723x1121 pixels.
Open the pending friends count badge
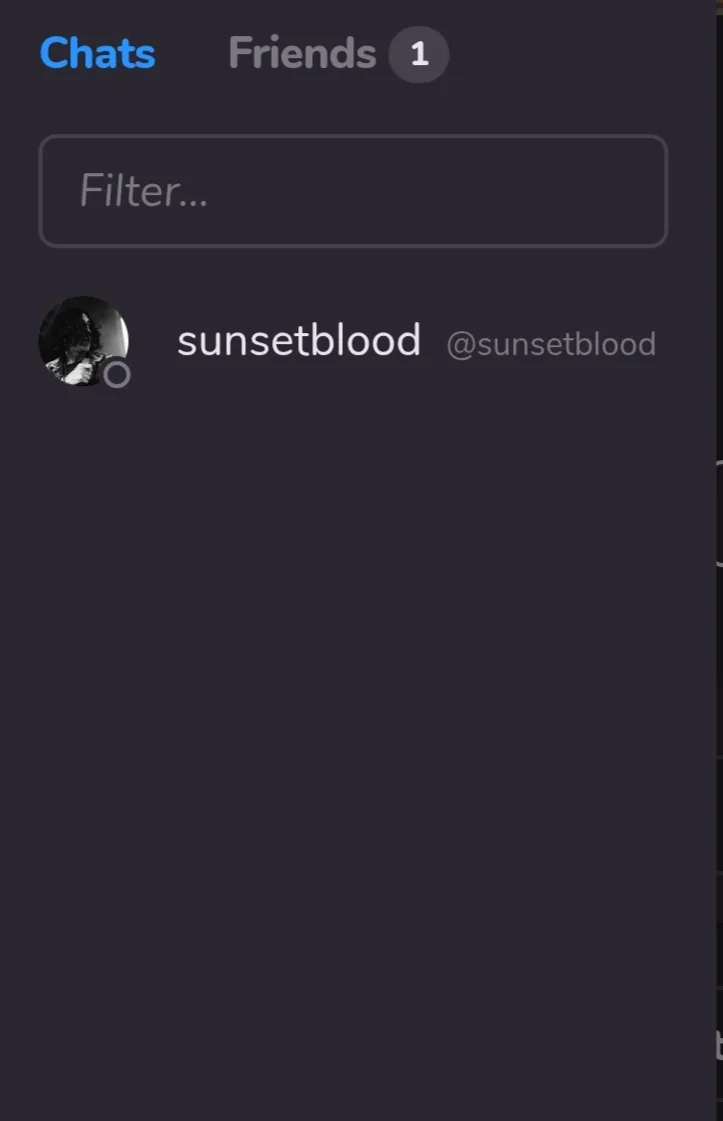click(419, 54)
